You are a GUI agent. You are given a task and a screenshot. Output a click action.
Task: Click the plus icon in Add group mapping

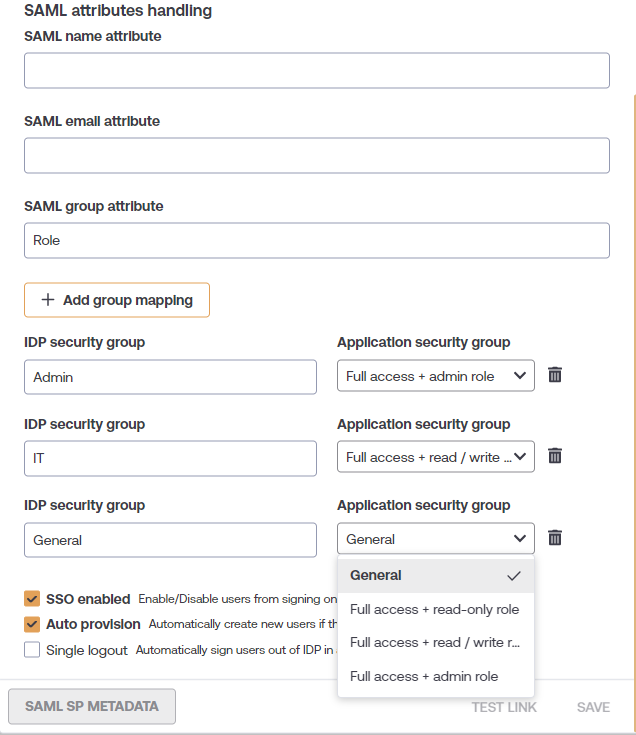(x=48, y=300)
